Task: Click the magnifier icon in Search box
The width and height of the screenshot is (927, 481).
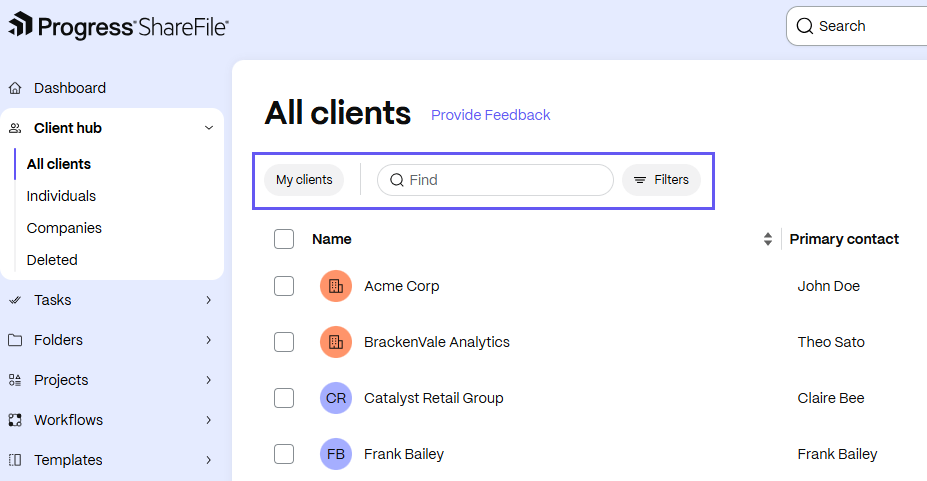Action: click(x=805, y=26)
